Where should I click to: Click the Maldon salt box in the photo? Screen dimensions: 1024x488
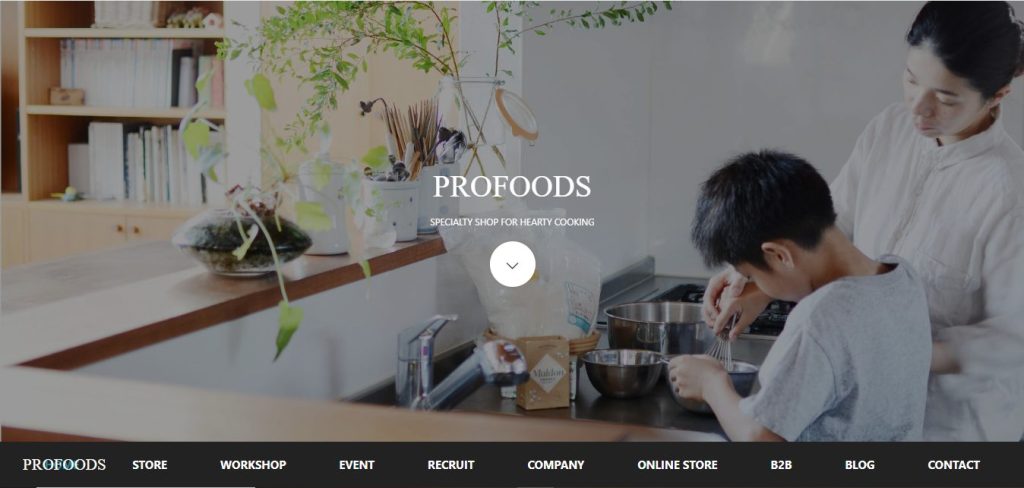(x=543, y=372)
